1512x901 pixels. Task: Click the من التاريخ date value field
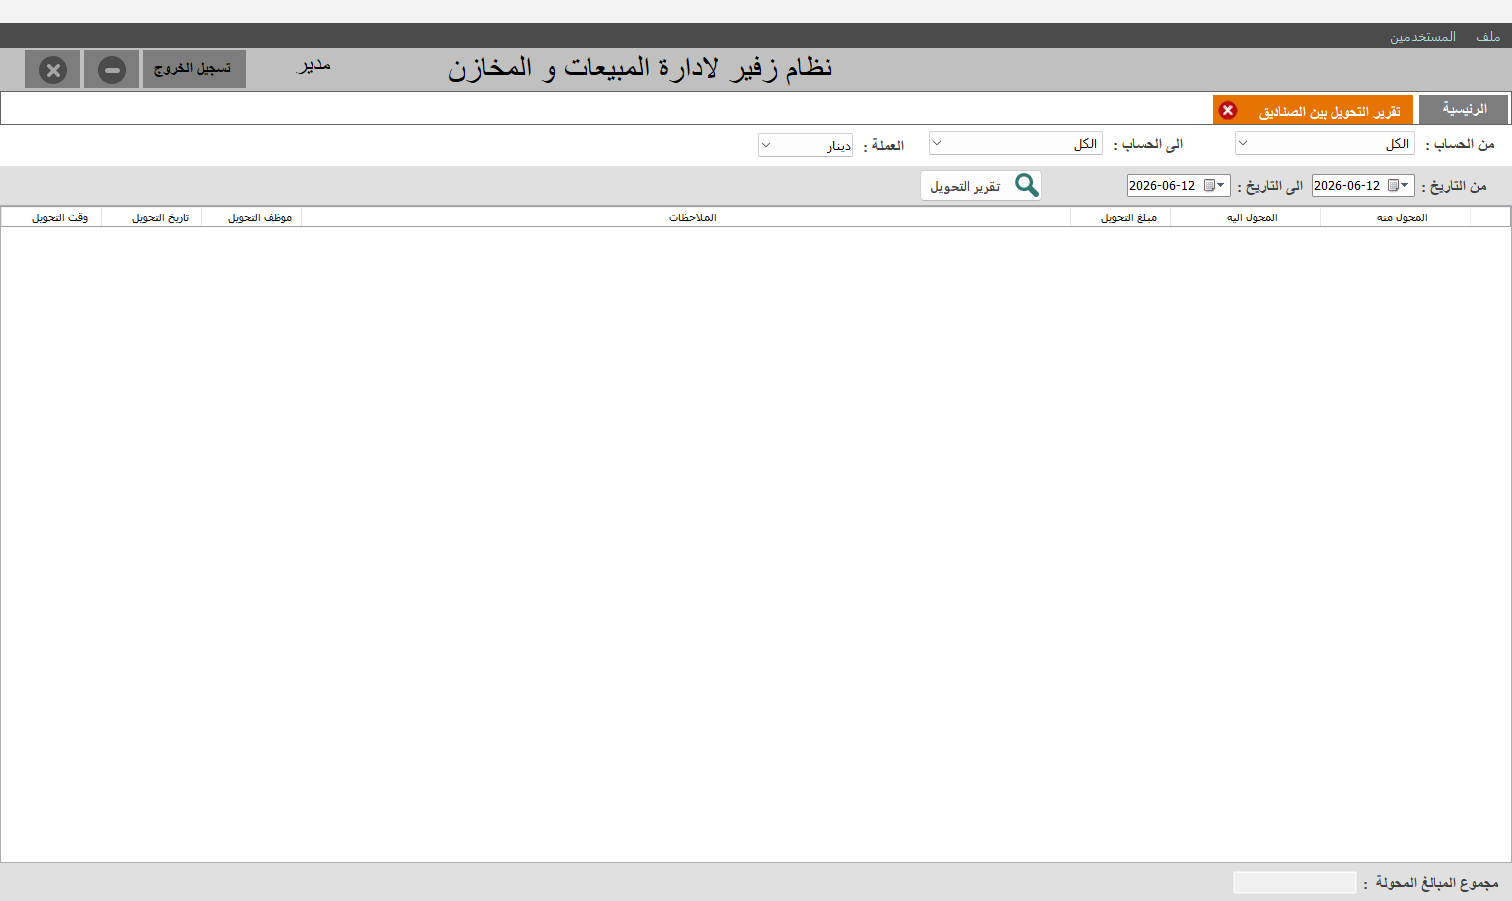click(1348, 186)
